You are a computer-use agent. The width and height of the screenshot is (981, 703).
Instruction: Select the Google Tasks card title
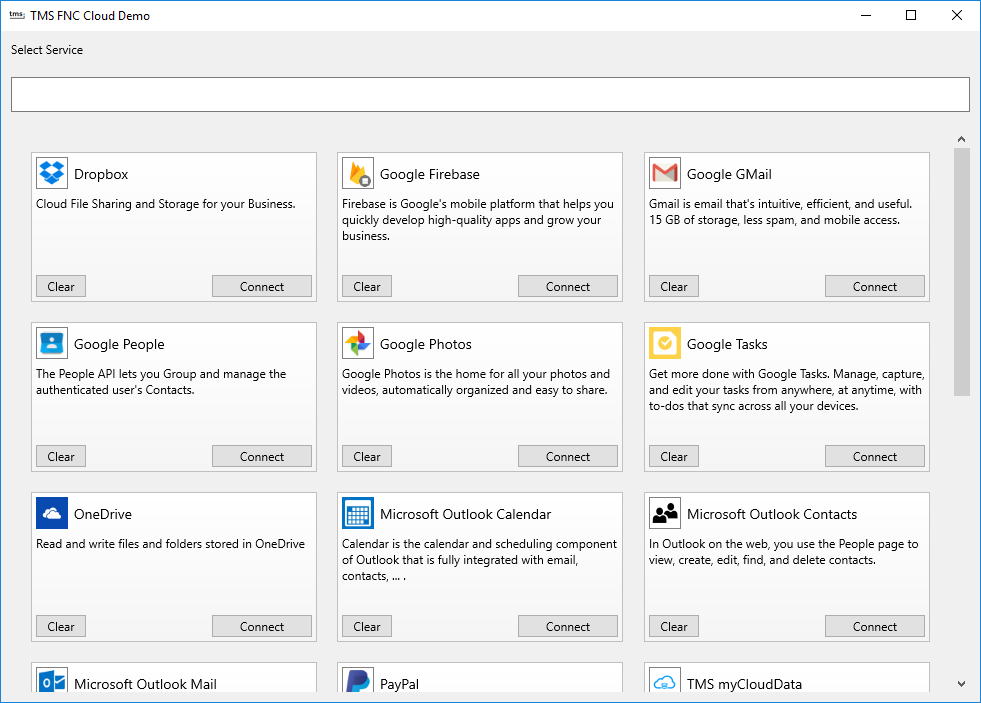click(x=727, y=344)
